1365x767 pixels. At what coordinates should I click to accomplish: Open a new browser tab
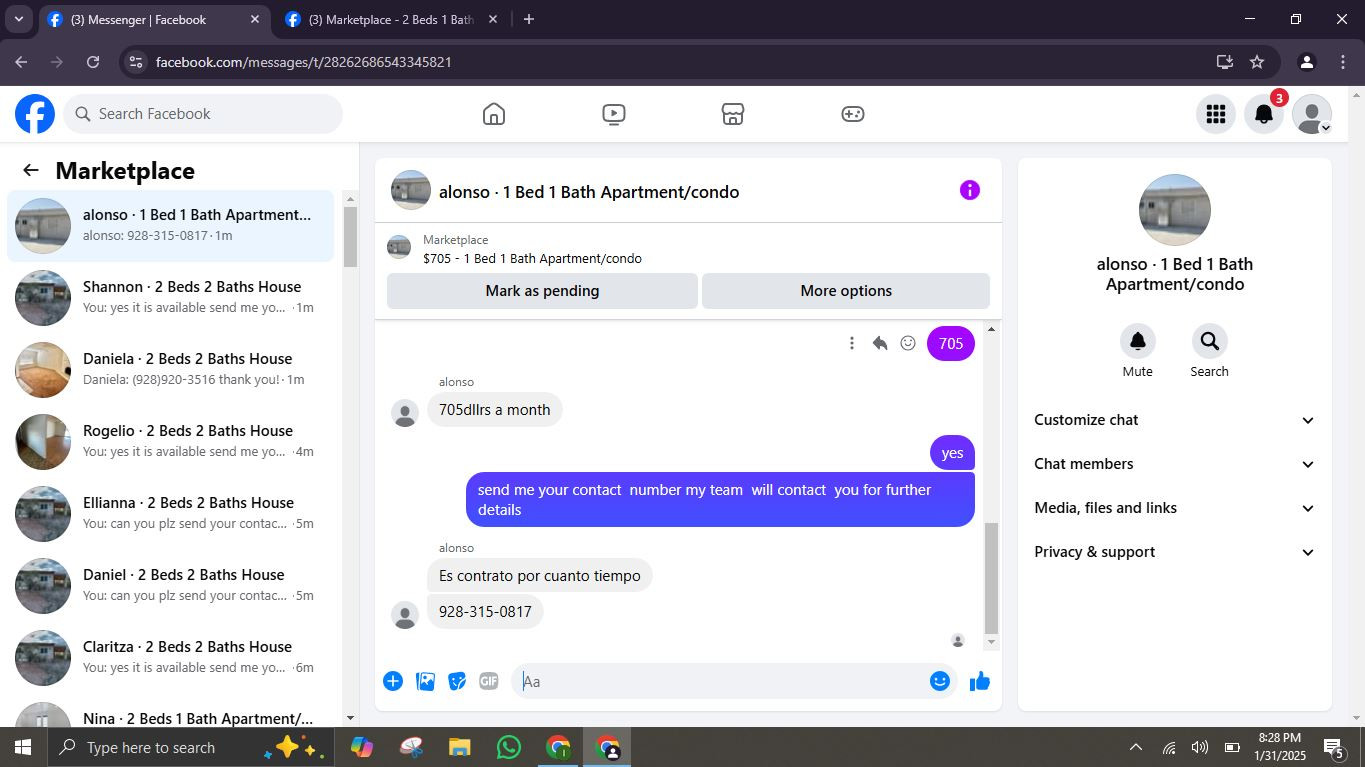point(529,19)
